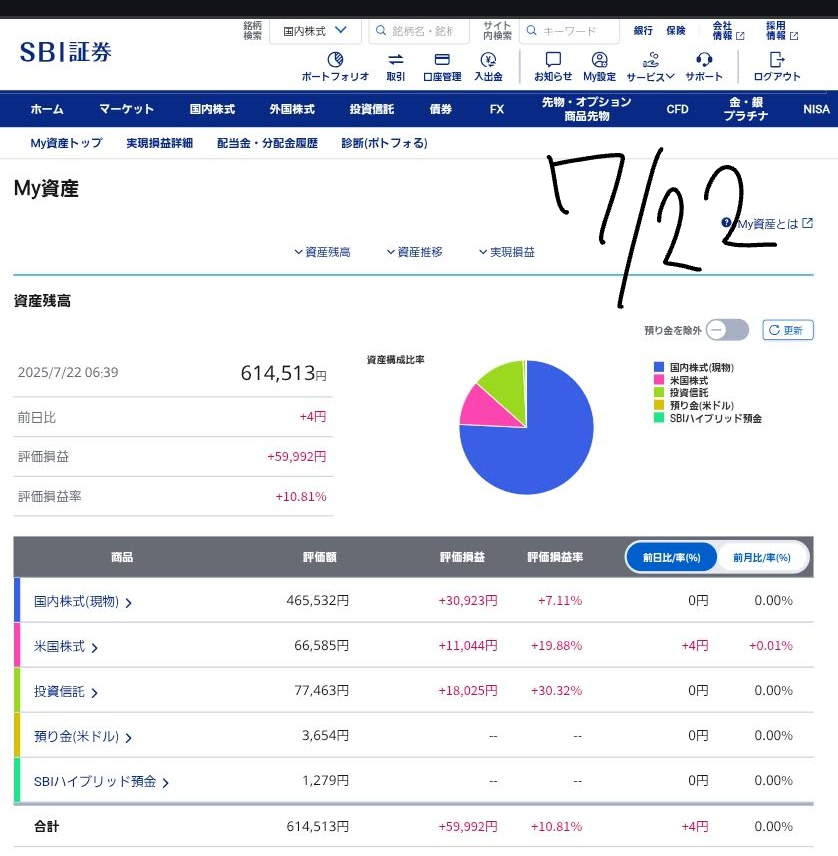Open マーケット navigation menu
The height and width of the screenshot is (856, 838).
[x=126, y=109]
